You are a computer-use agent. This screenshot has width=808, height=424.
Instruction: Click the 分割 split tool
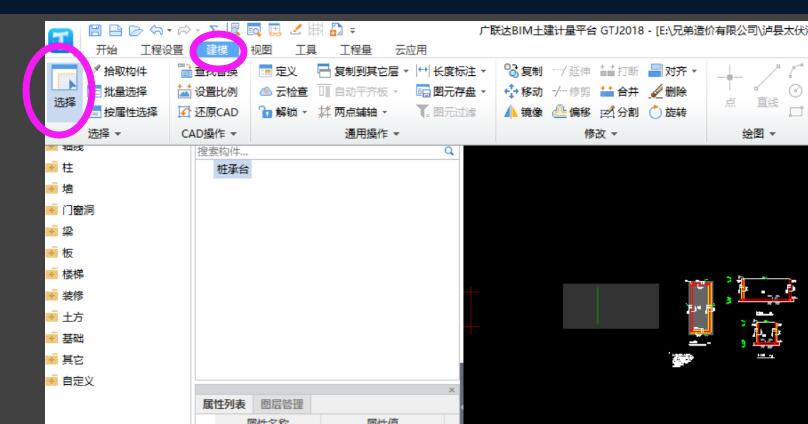click(x=619, y=112)
